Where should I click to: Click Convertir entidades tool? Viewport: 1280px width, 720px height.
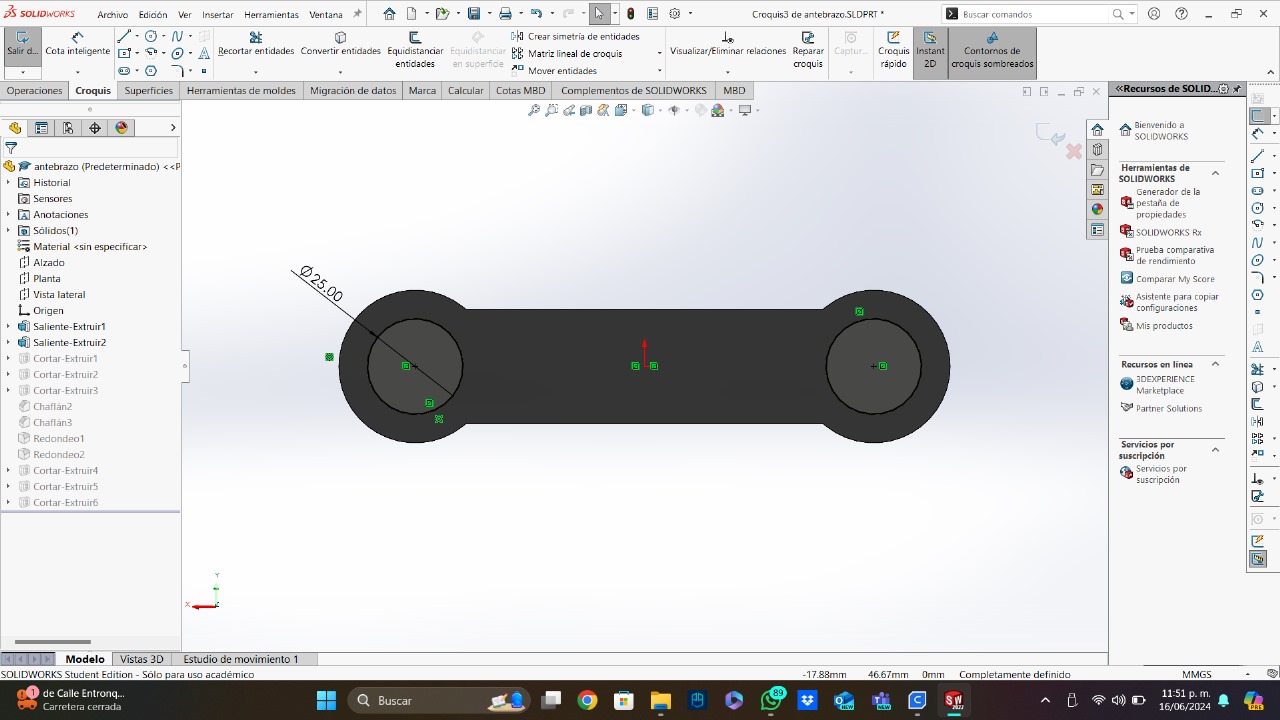tap(340, 44)
